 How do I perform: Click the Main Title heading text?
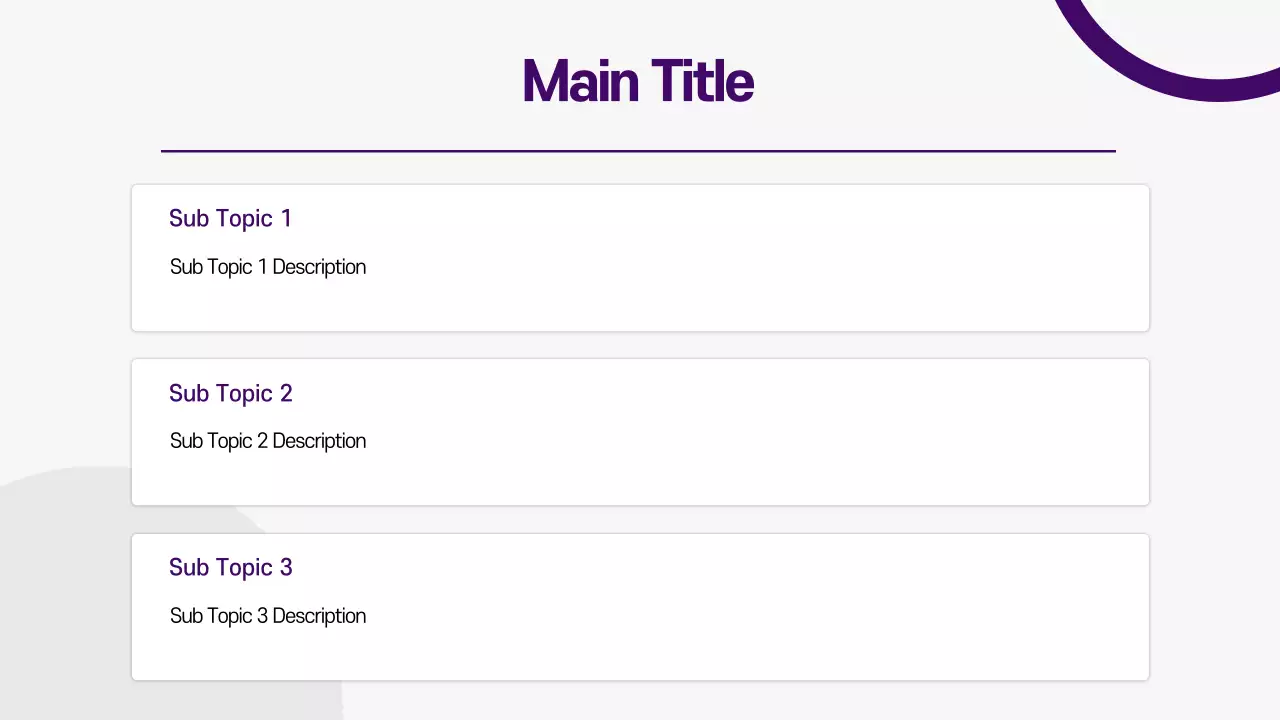(637, 81)
